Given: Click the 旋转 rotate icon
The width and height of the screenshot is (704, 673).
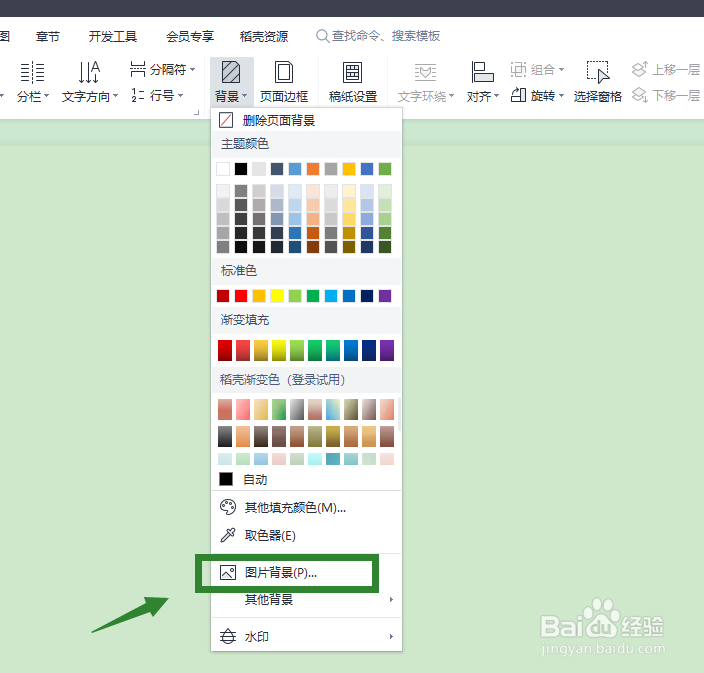Looking at the screenshot, I should [x=518, y=95].
